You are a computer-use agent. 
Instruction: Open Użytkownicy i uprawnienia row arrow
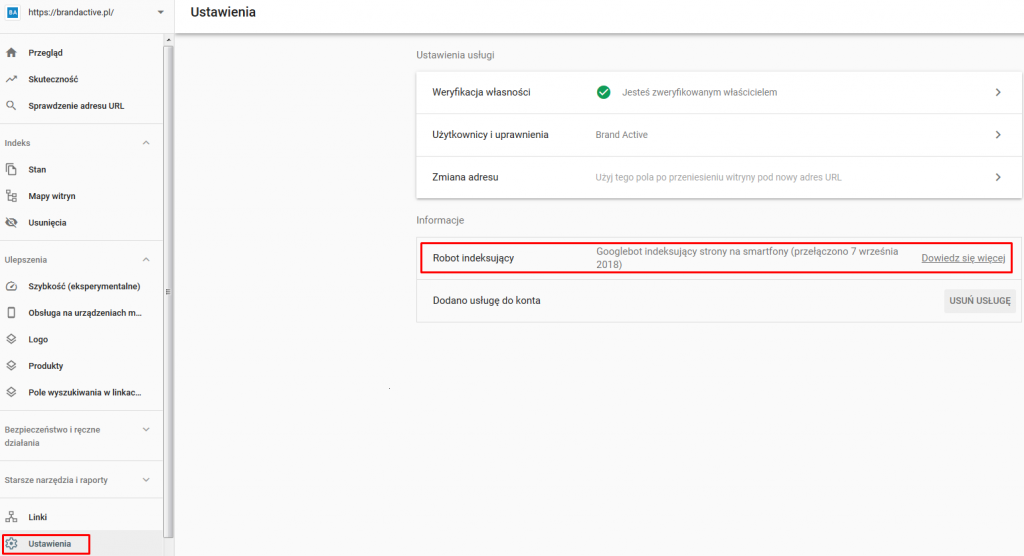997,135
